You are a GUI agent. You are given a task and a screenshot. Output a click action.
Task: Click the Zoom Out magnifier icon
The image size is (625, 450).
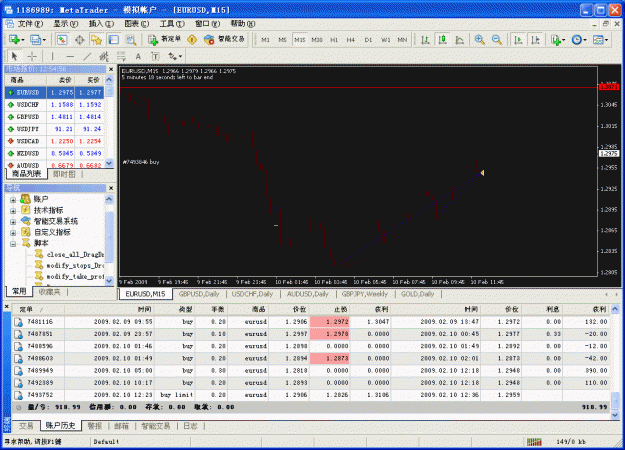[x=497, y=39]
